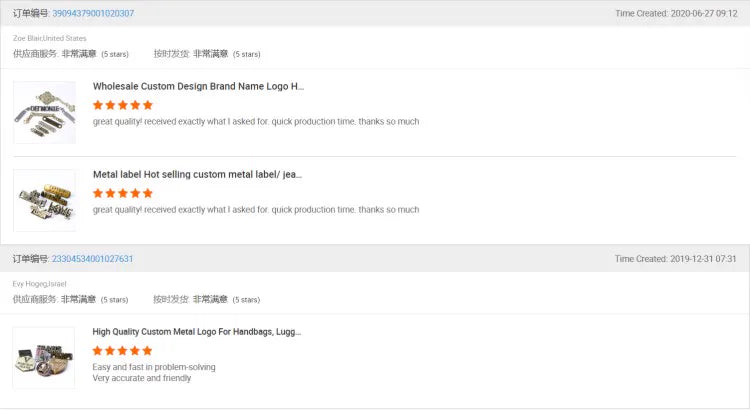View thumbnail of High Quality Custom Metal Logo product

coord(44,357)
